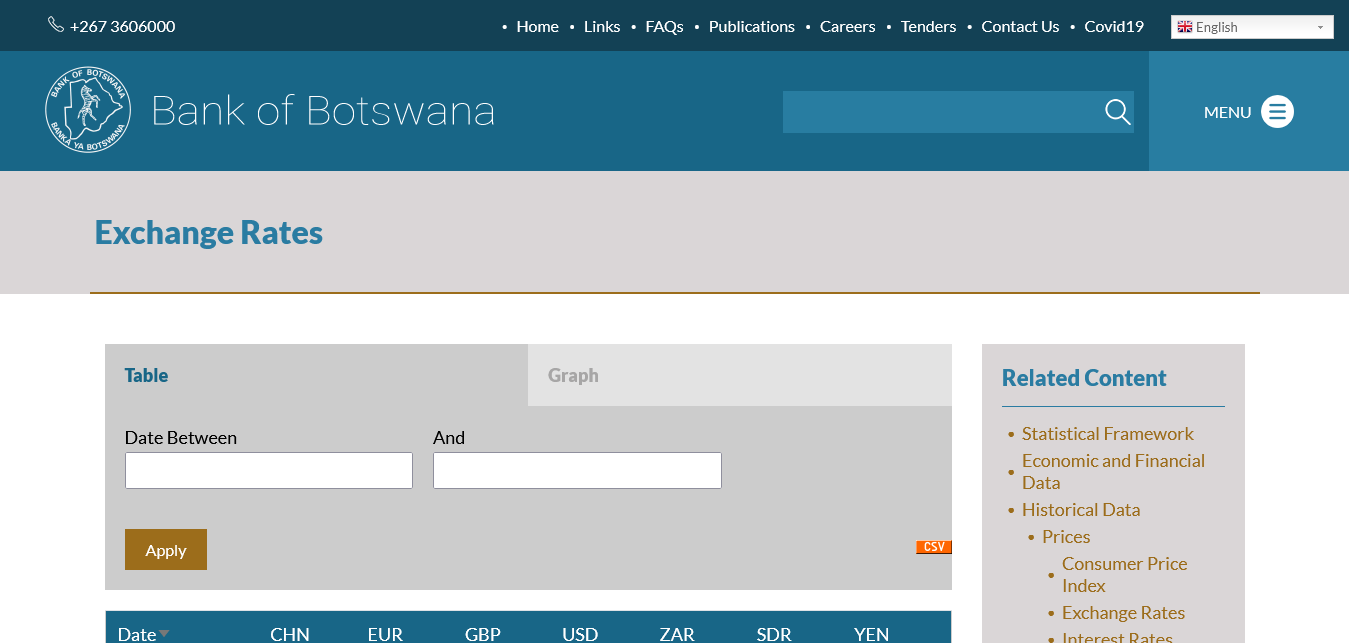Open the hamburger MENU icon
The height and width of the screenshot is (643, 1366).
pyautogui.click(x=1277, y=112)
